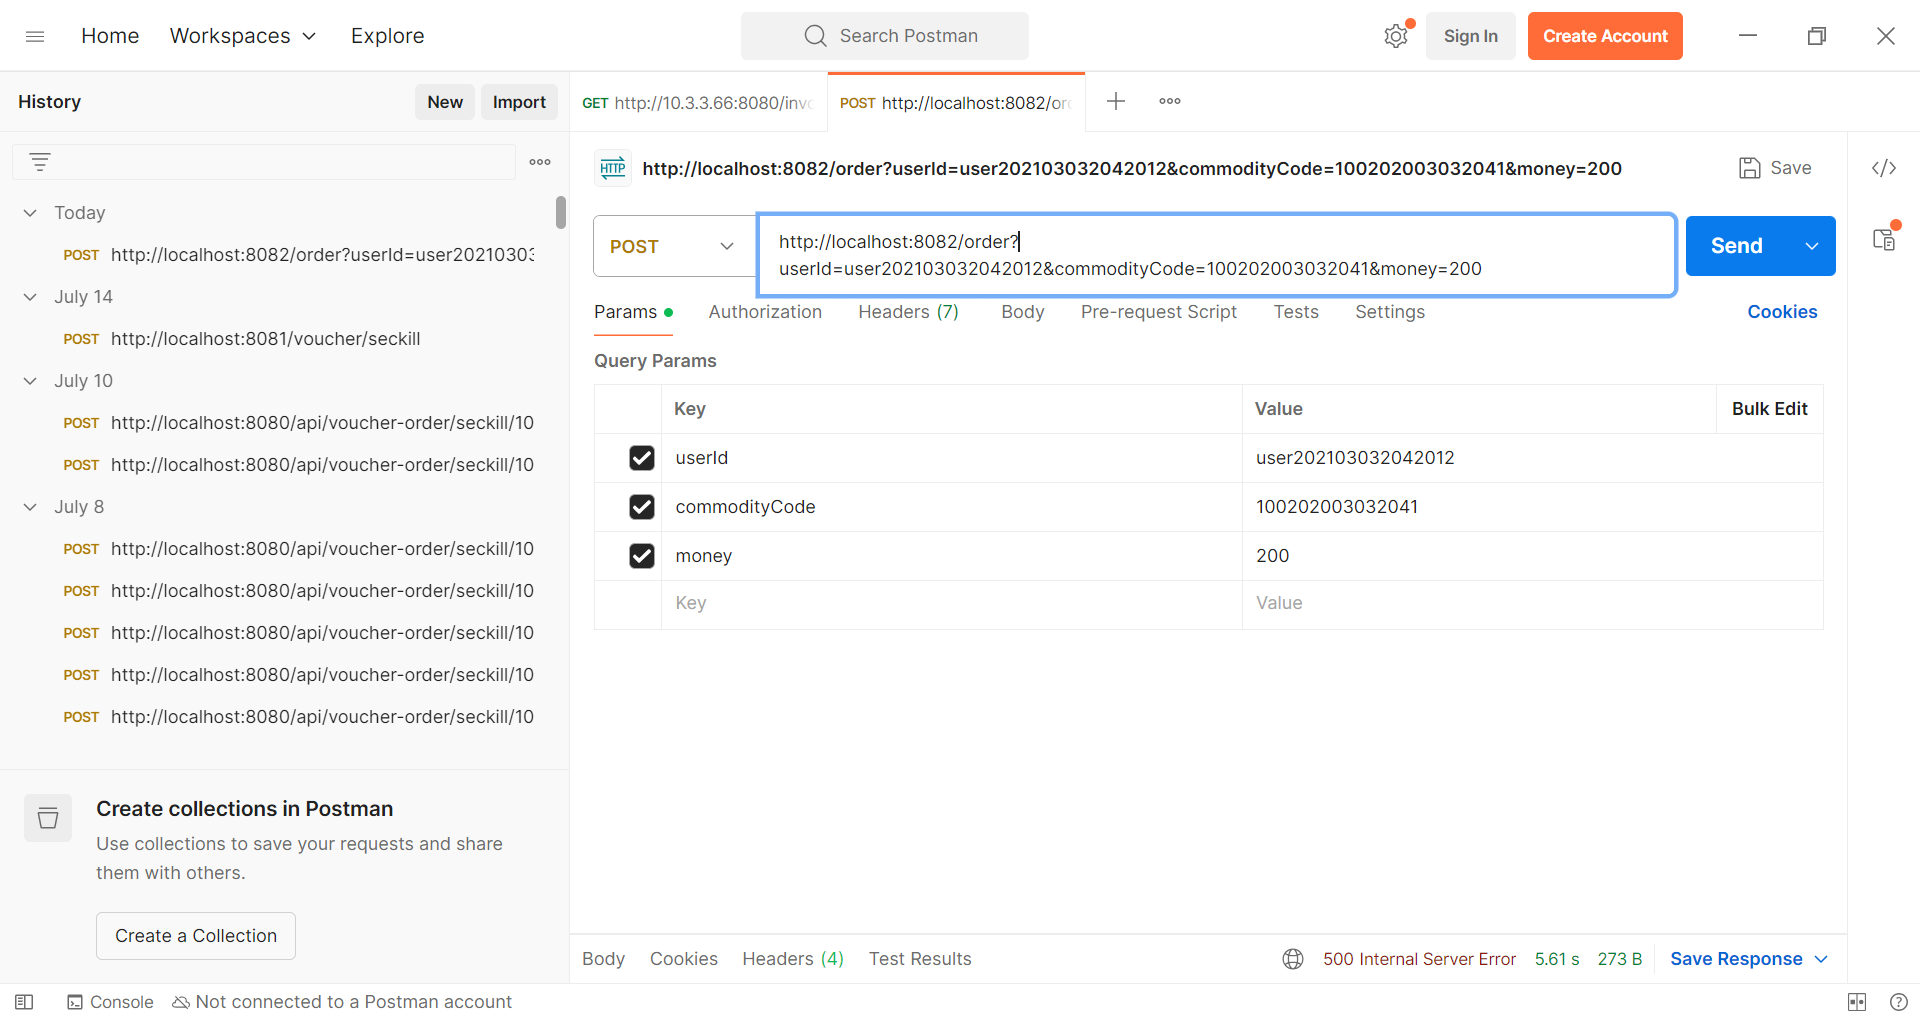
Task: Click the Search Postman field
Action: (884, 36)
